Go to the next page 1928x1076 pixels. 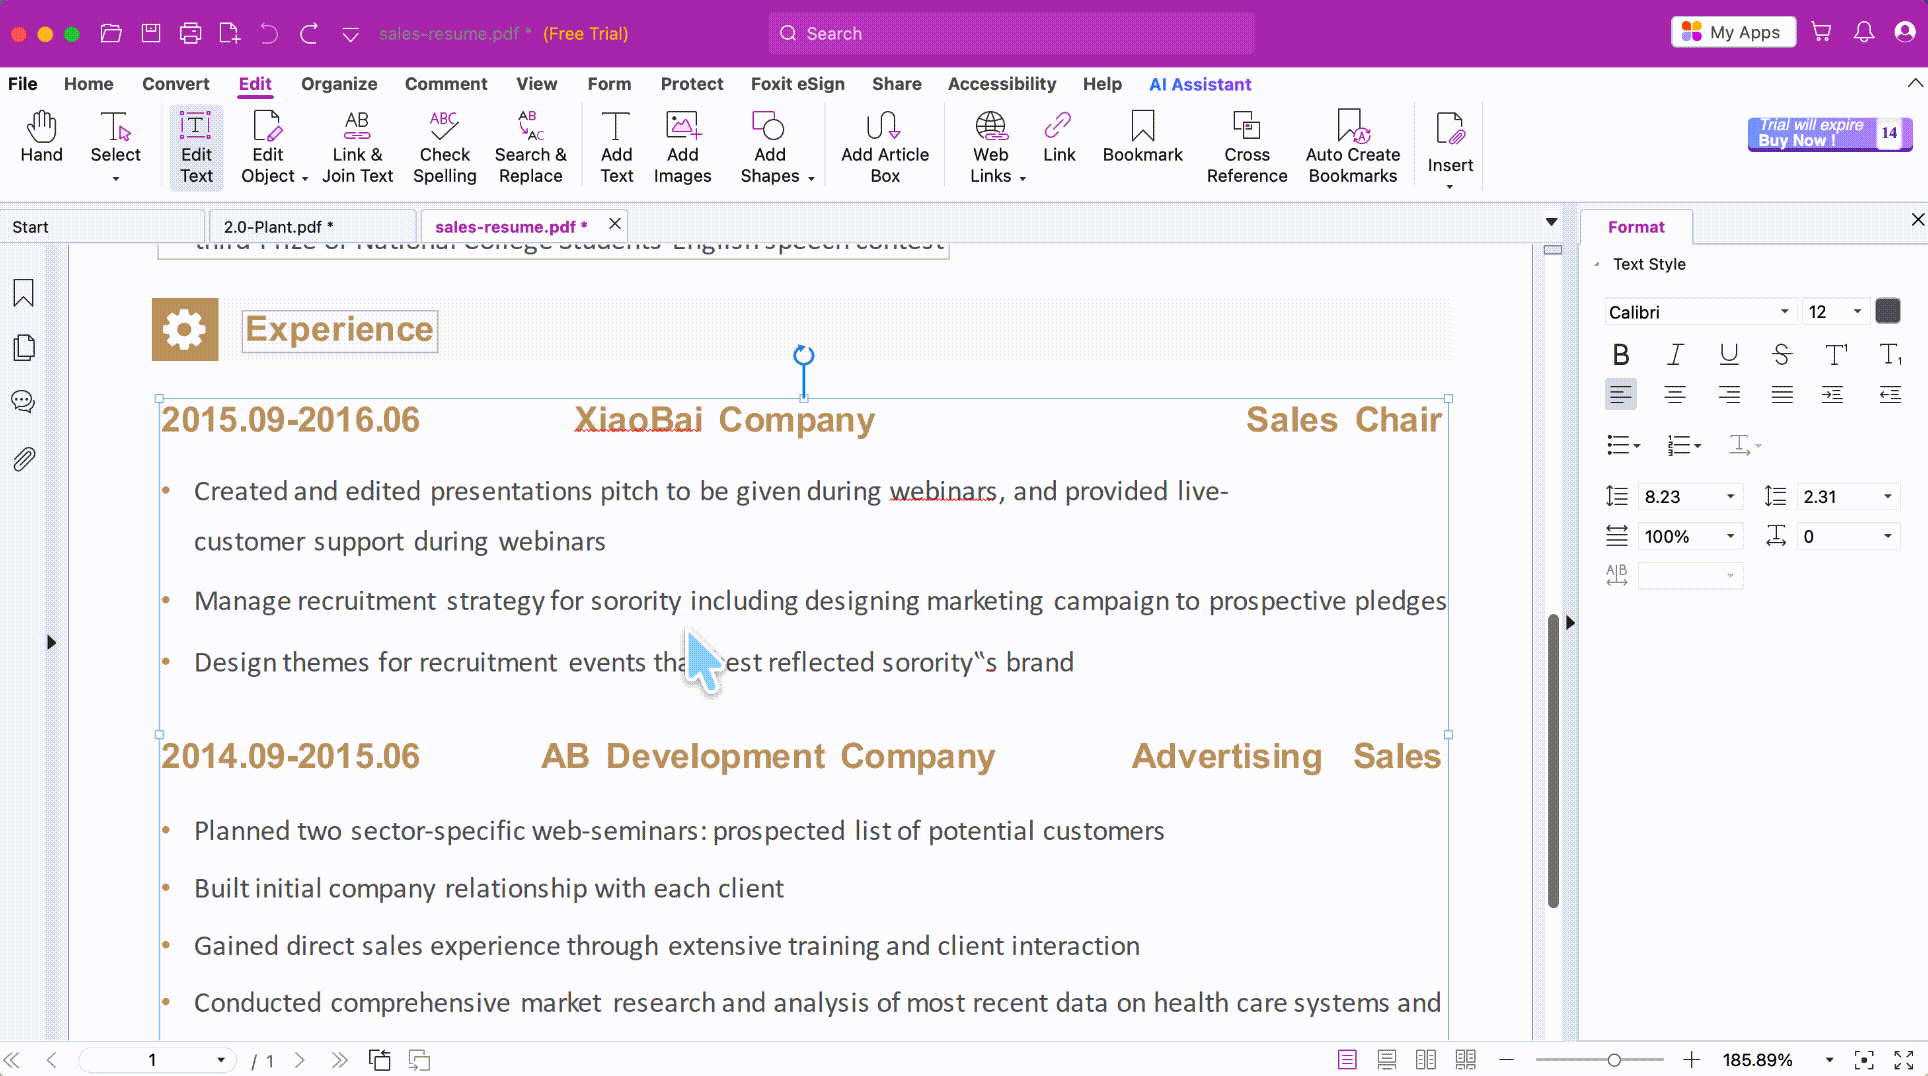tap(299, 1060)
